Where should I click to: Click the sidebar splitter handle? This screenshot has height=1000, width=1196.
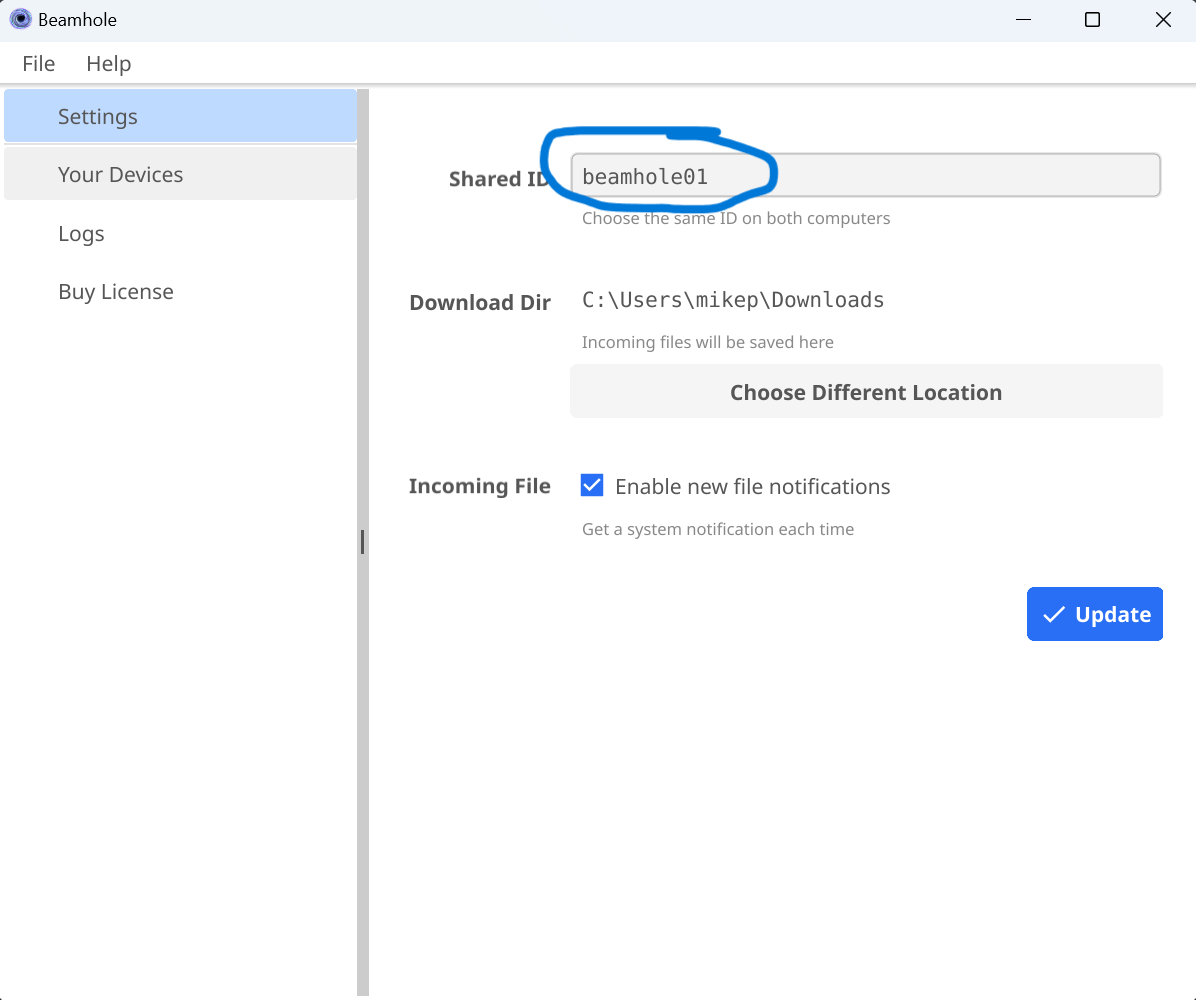tap(362, 542)
